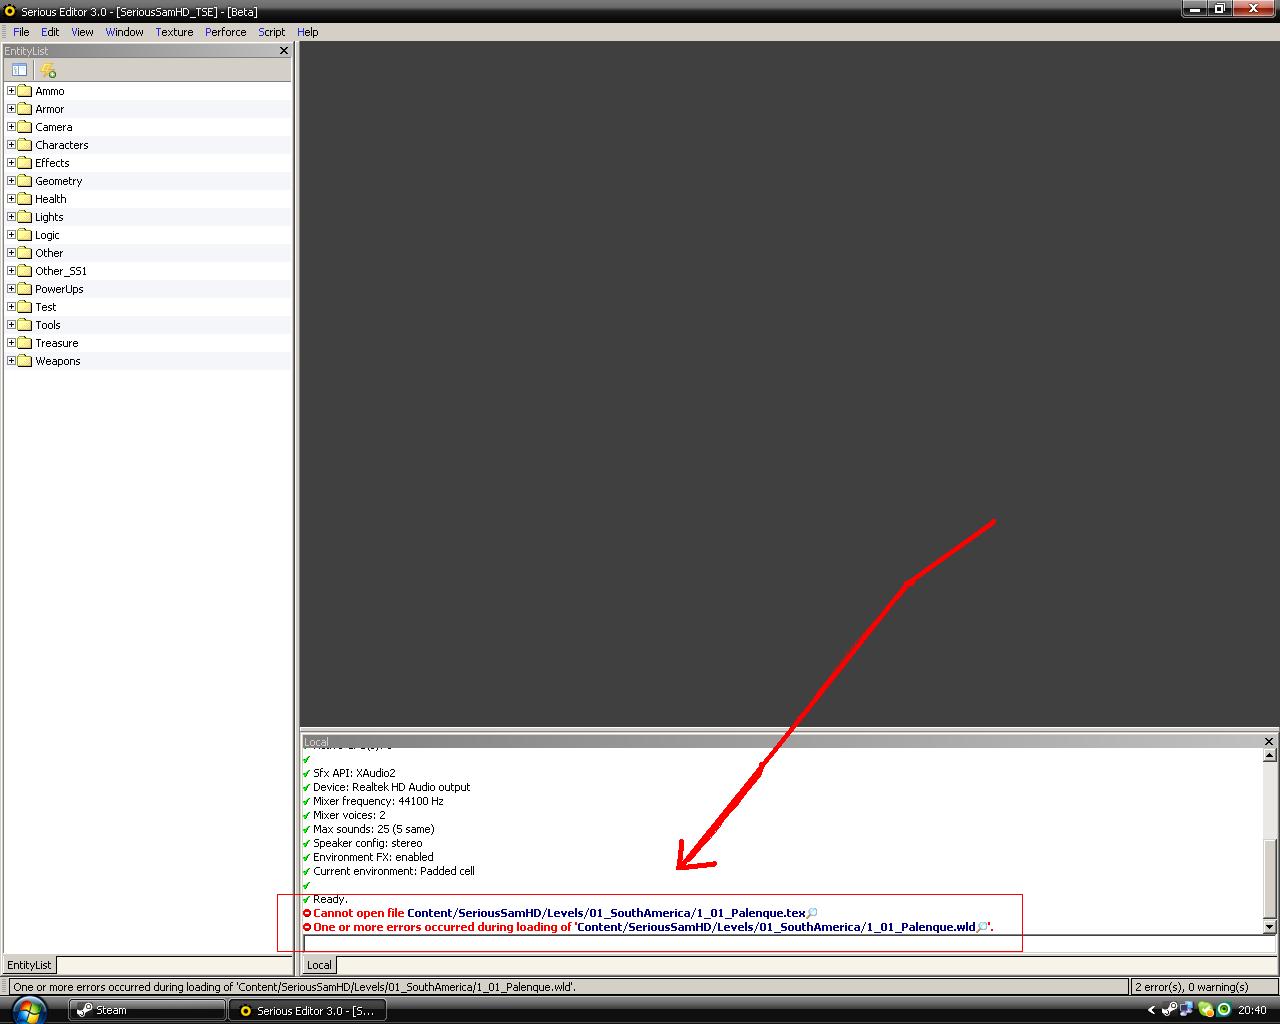
Task: Click the 'Environment FX: enabled' log line
Action: pyautogui.click(x=373, y=857)
